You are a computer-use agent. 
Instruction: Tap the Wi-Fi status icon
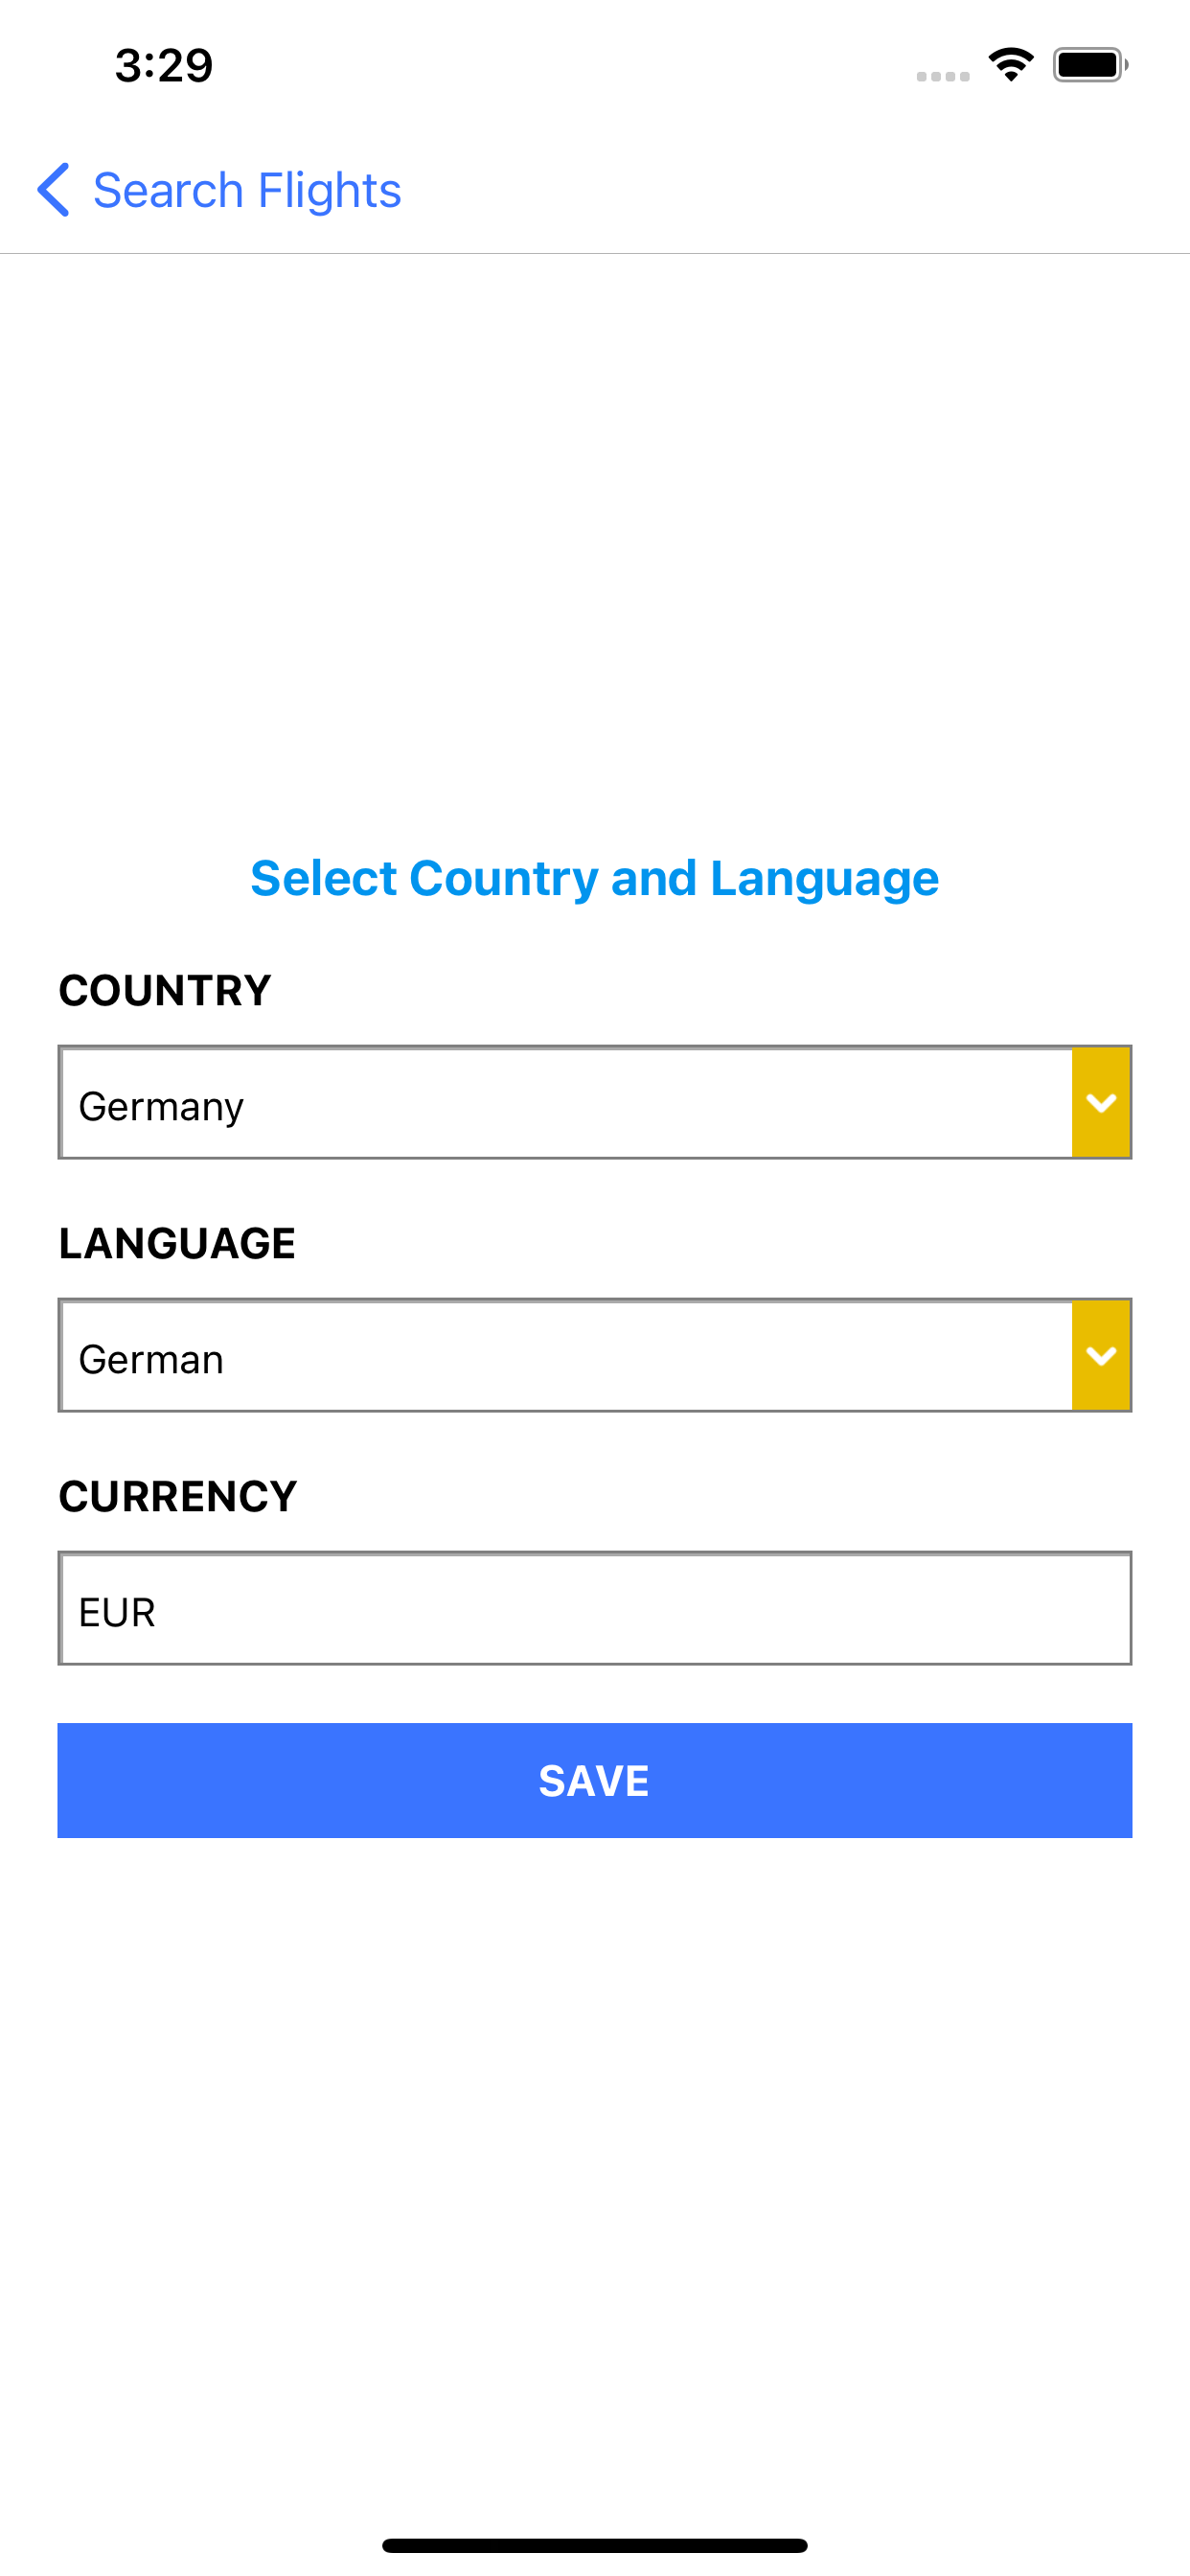coord(1011,65)
